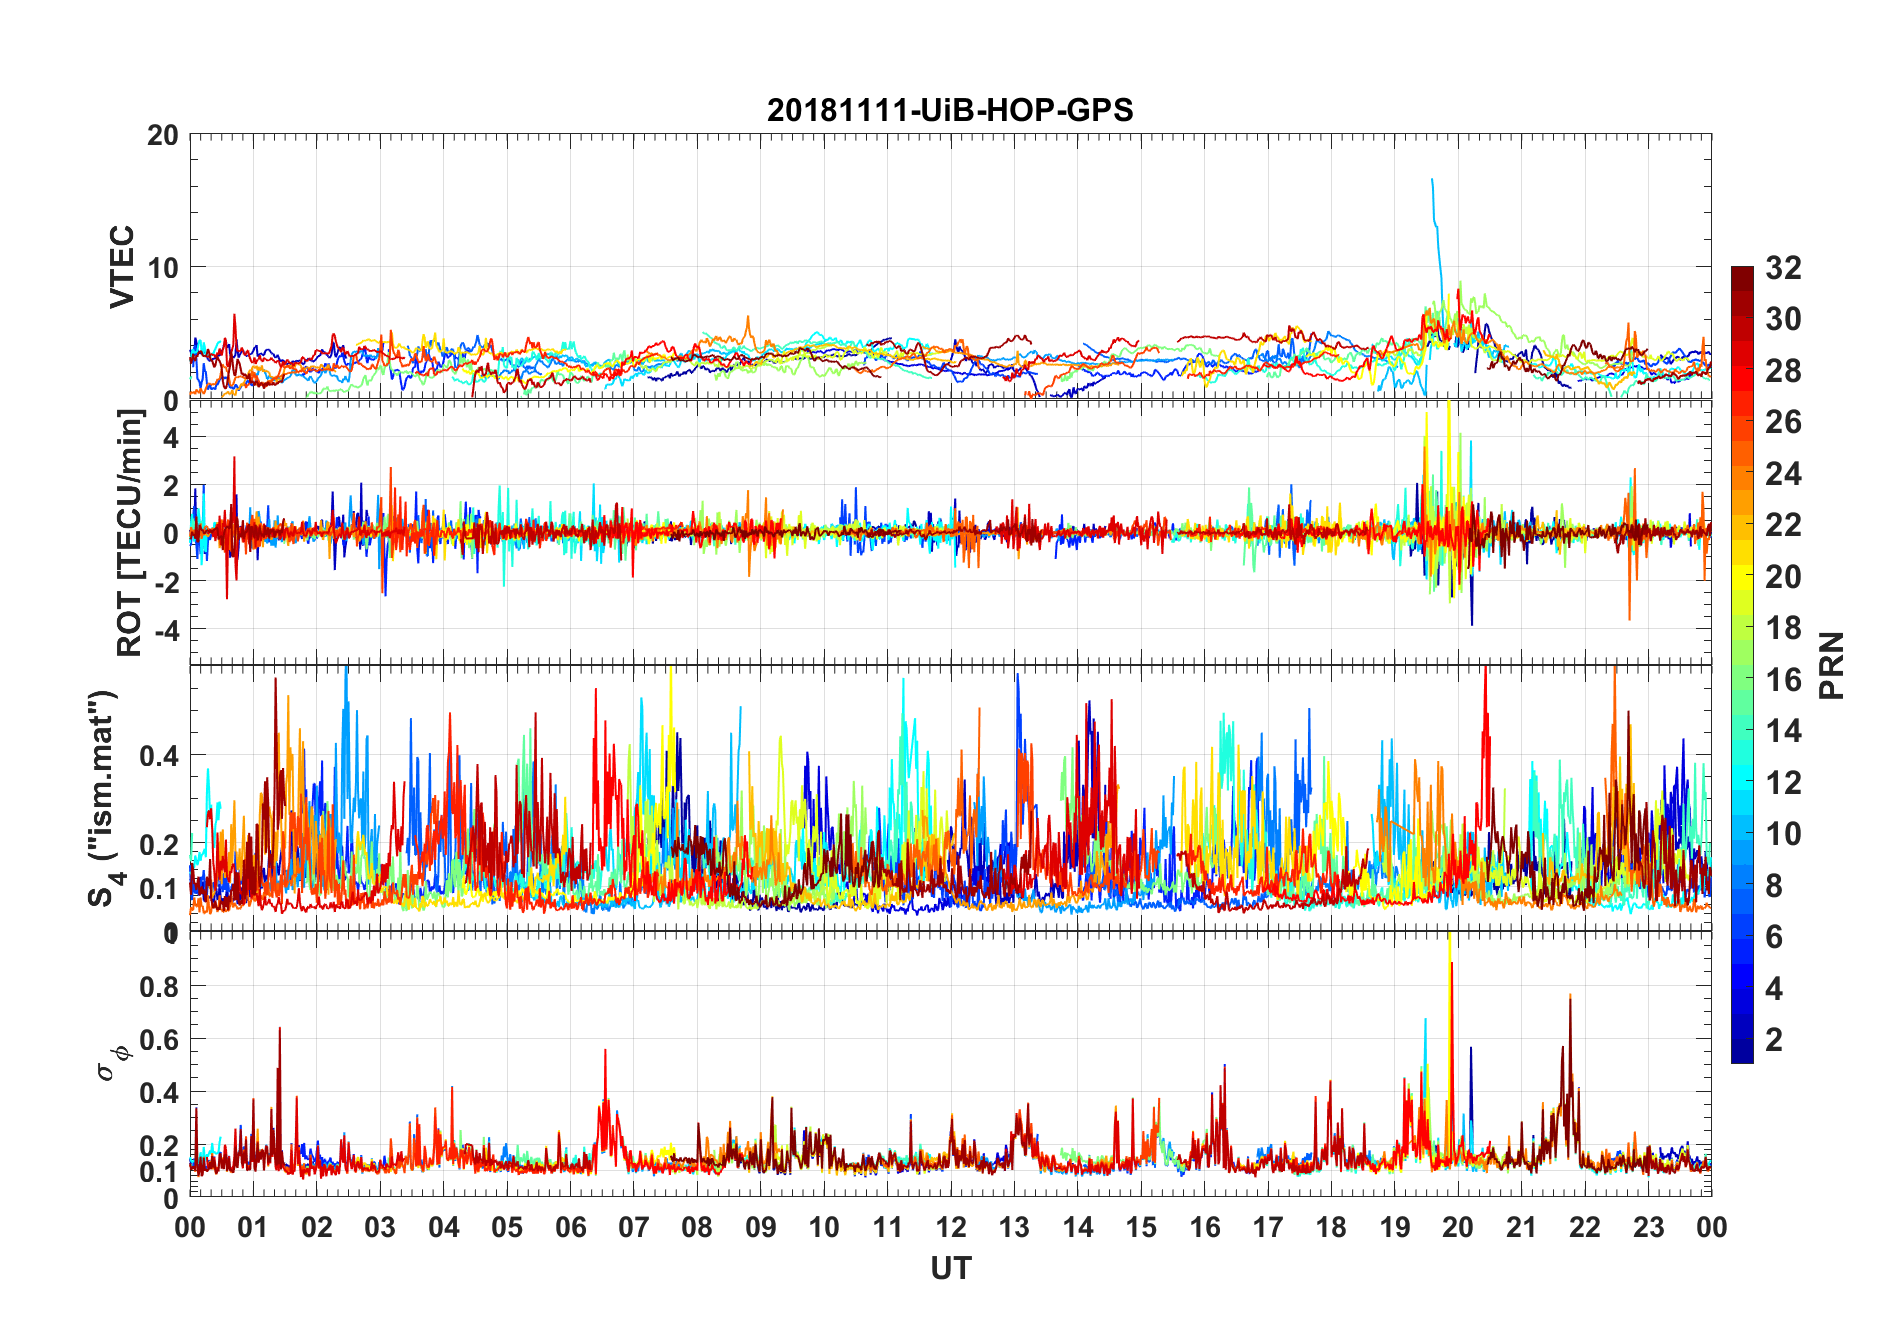Select PRN colorbar tick label 32
1902x1330 pixels.
tap(1784, 268)
